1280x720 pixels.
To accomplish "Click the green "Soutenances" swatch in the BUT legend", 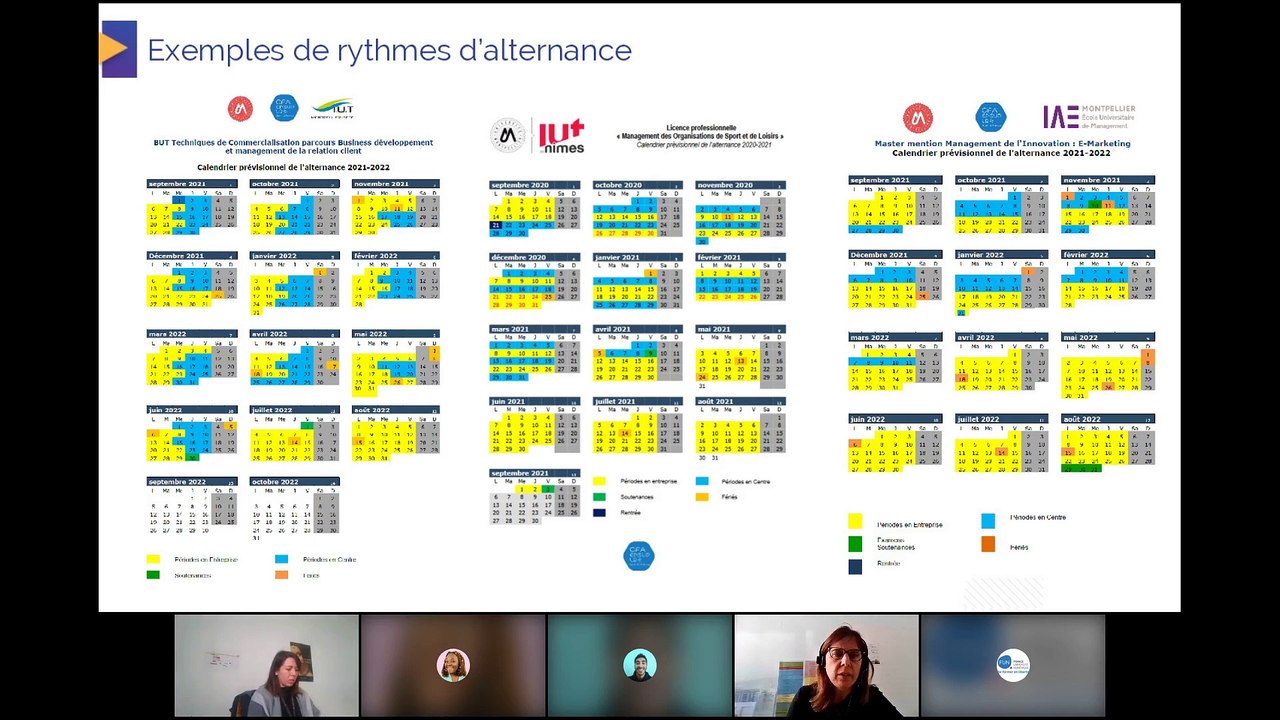I will [x=153, y=575].
